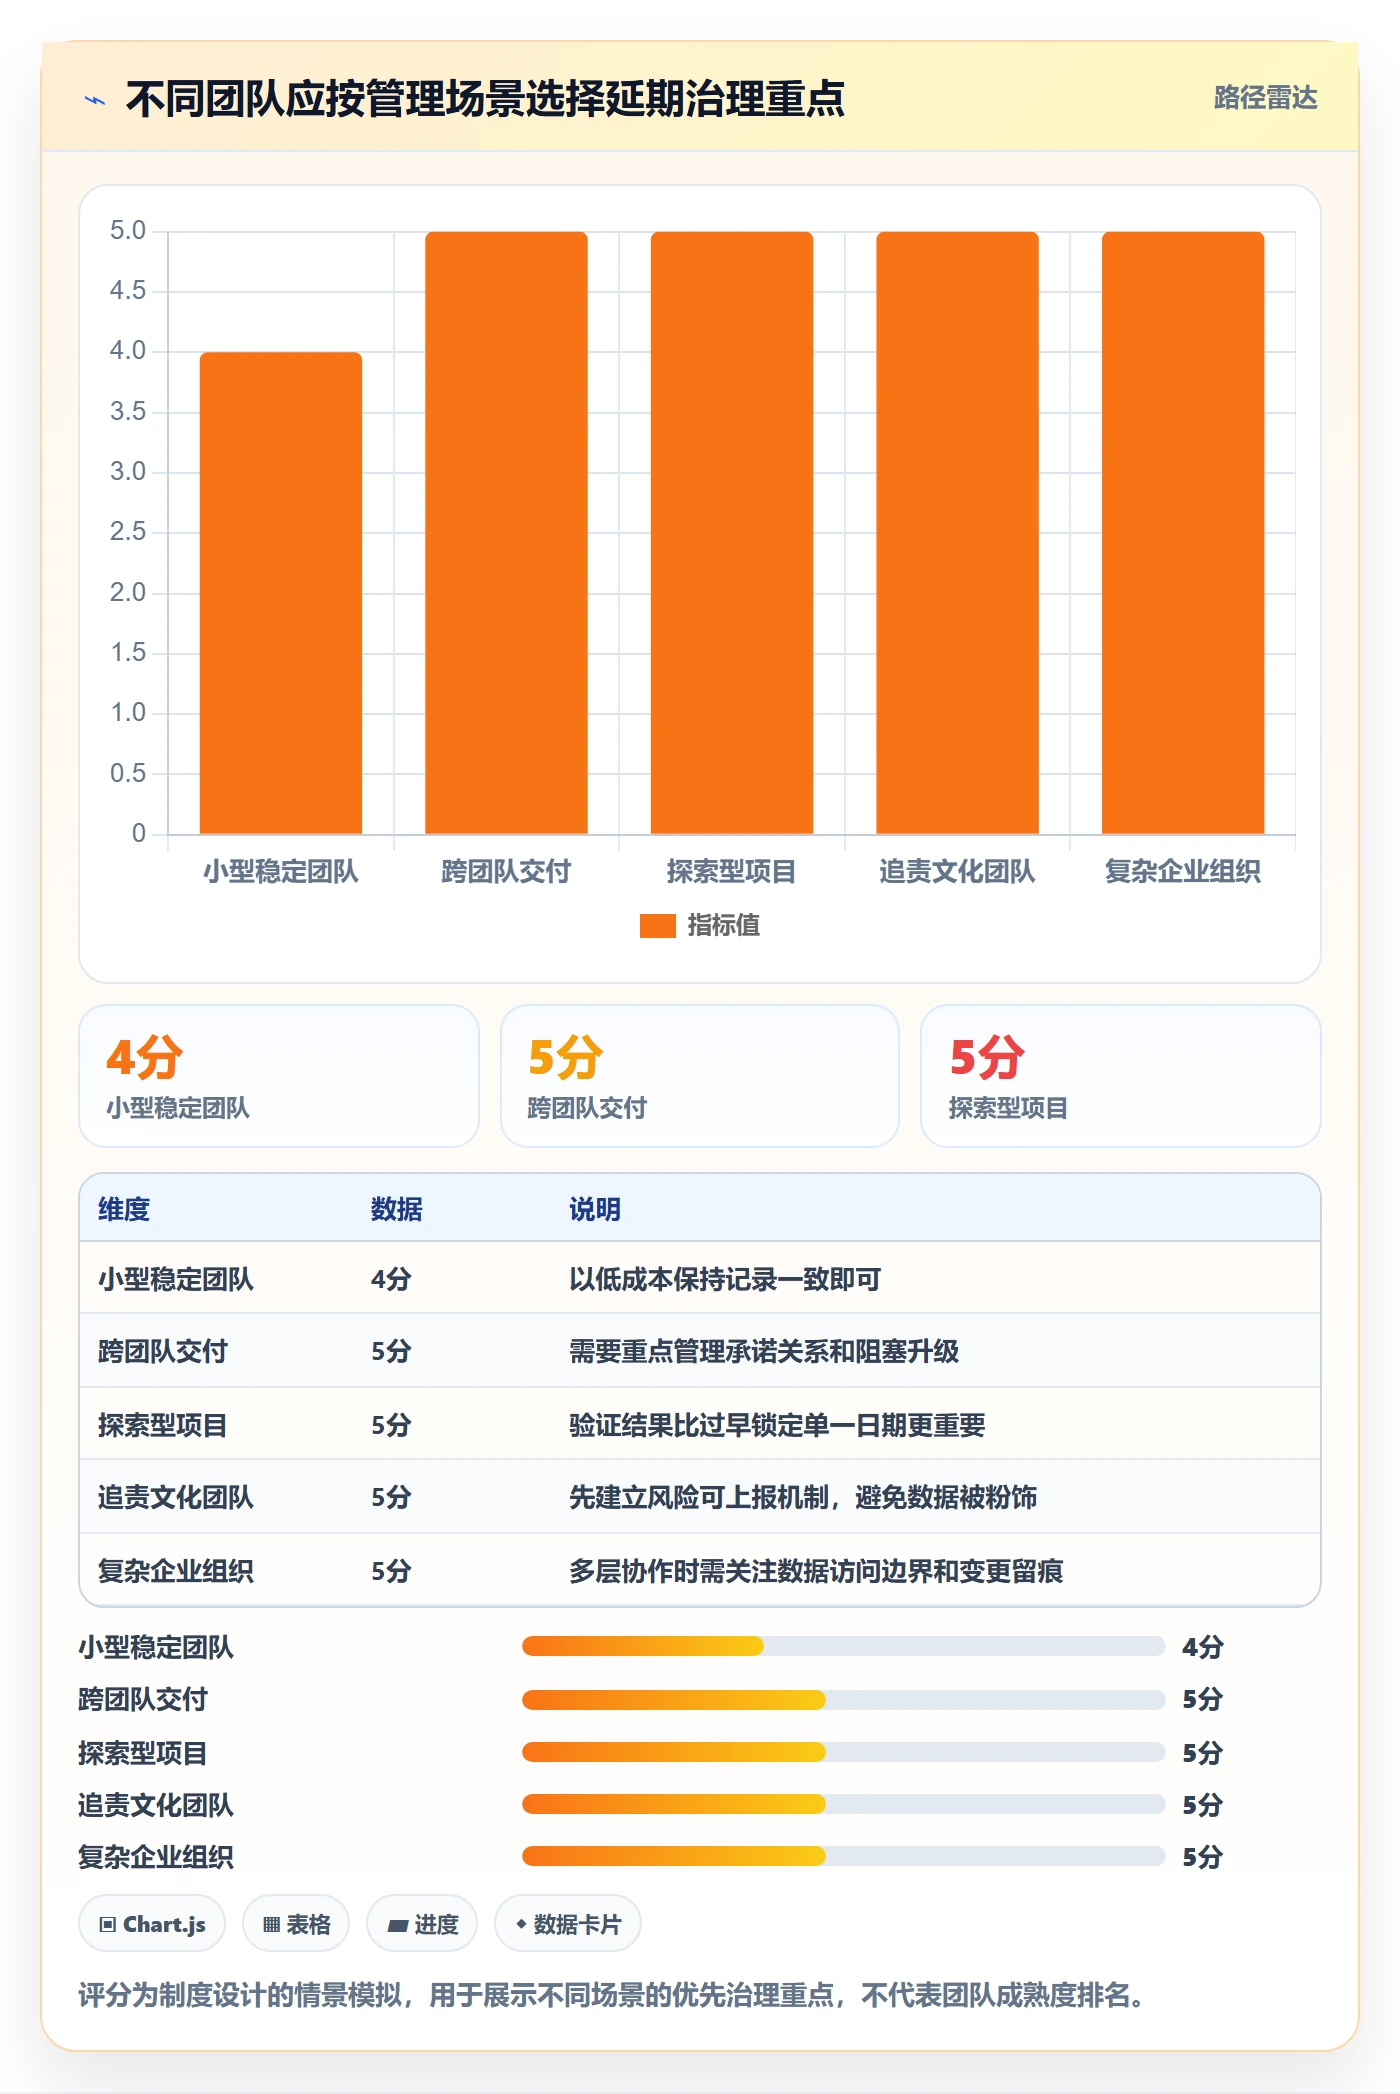1400x2094 pixels.
Task: Toggle the 指标值 legend color swatch
Action: (x=657, y=926)
